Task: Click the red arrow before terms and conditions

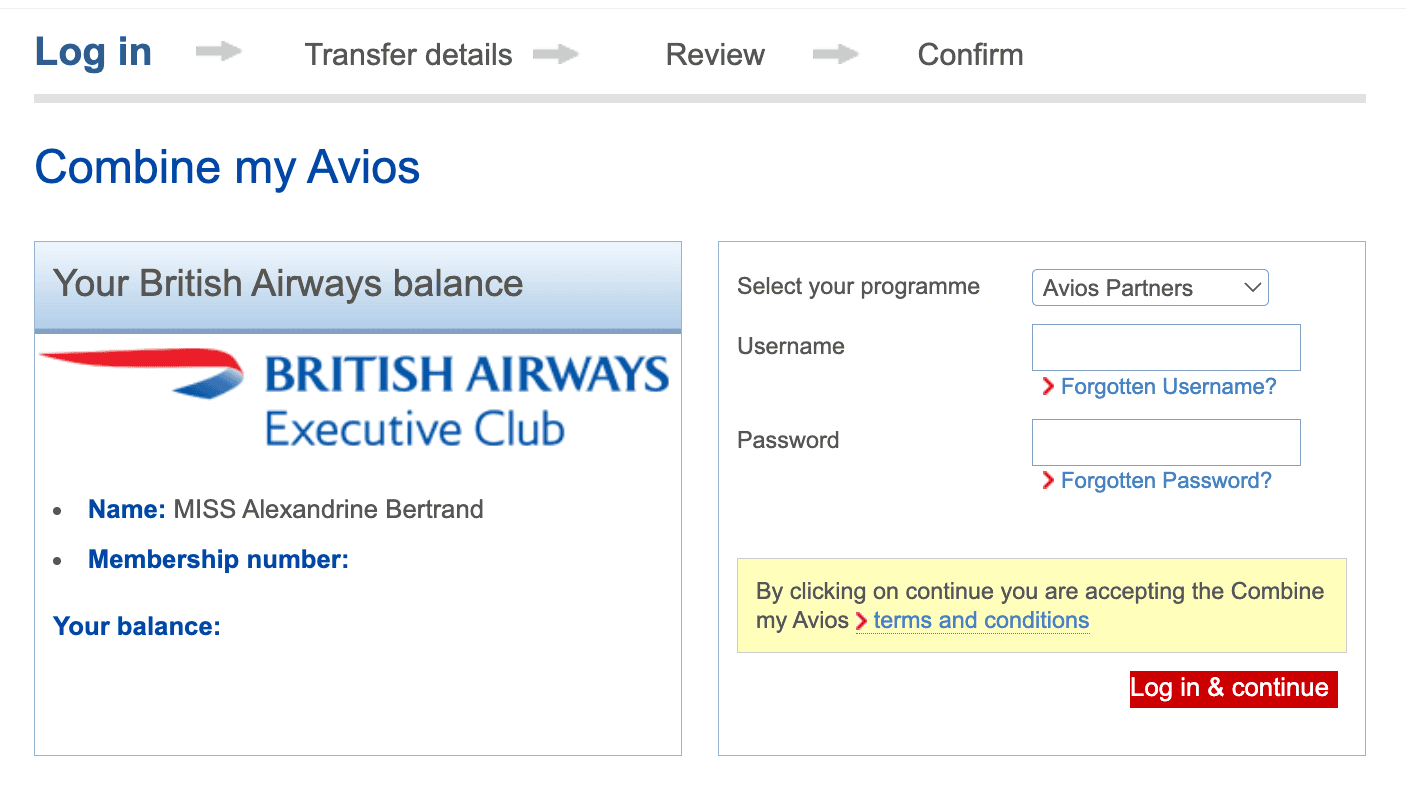Action: (x=861, y=621)
